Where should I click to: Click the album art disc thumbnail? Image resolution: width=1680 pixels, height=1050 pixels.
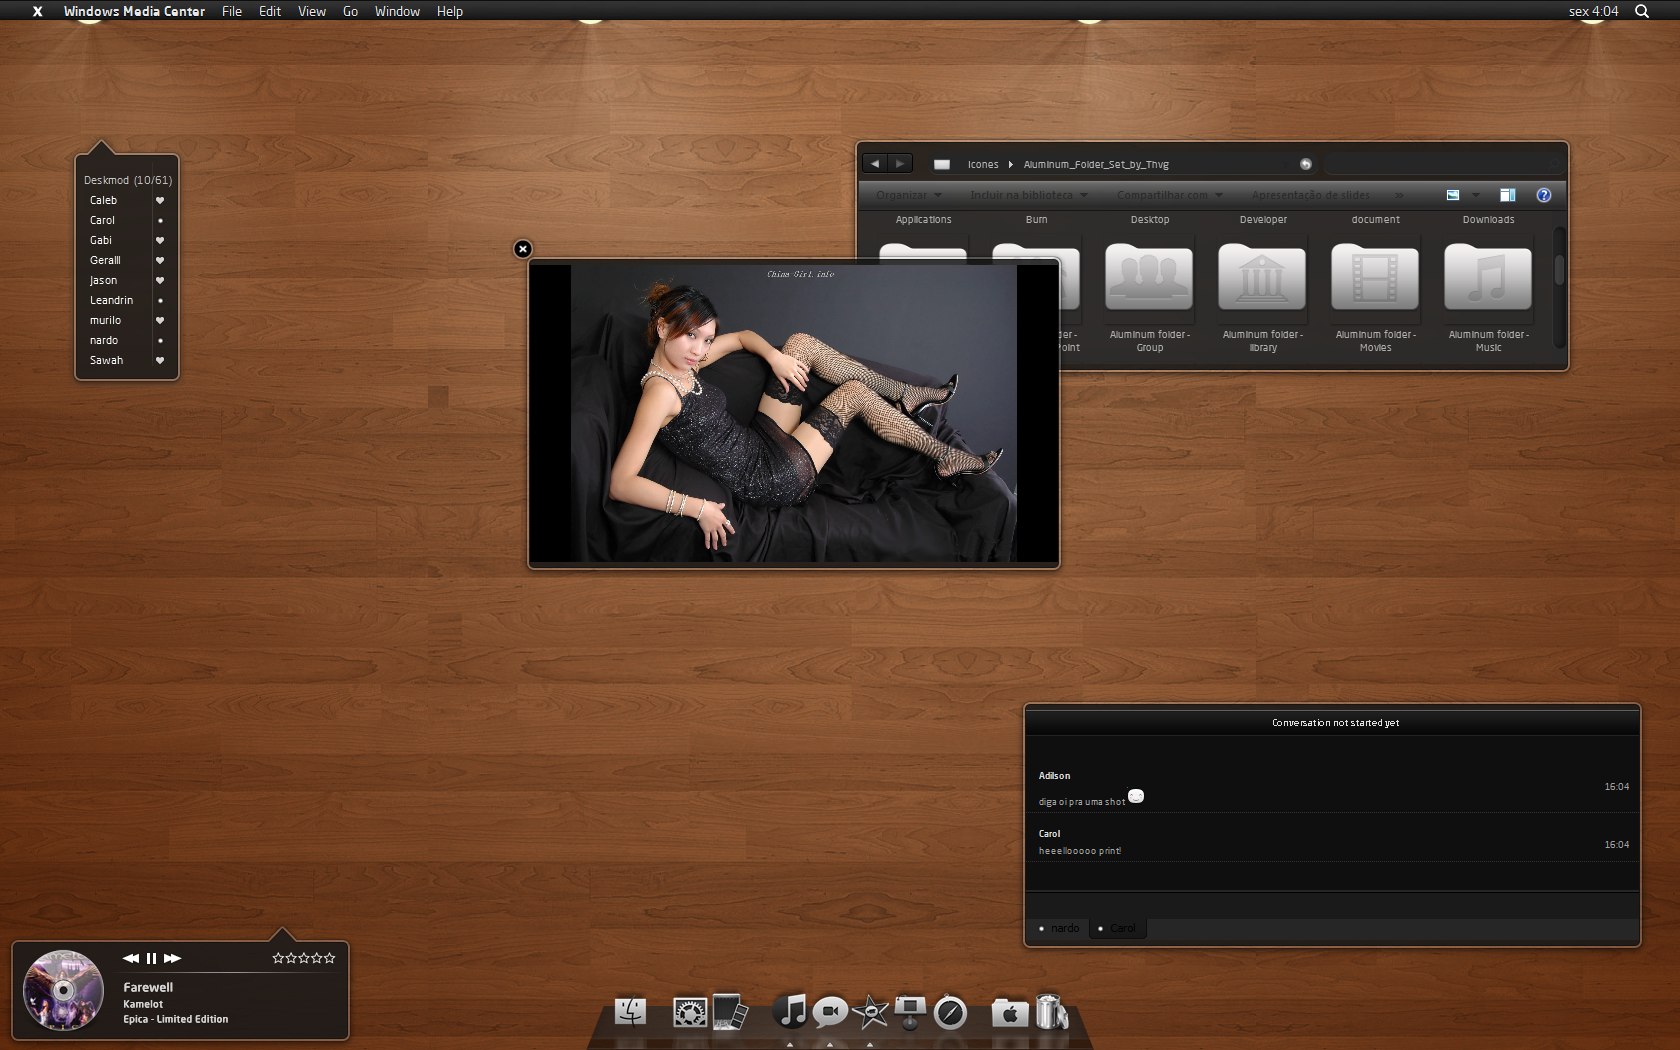point(63,990)
